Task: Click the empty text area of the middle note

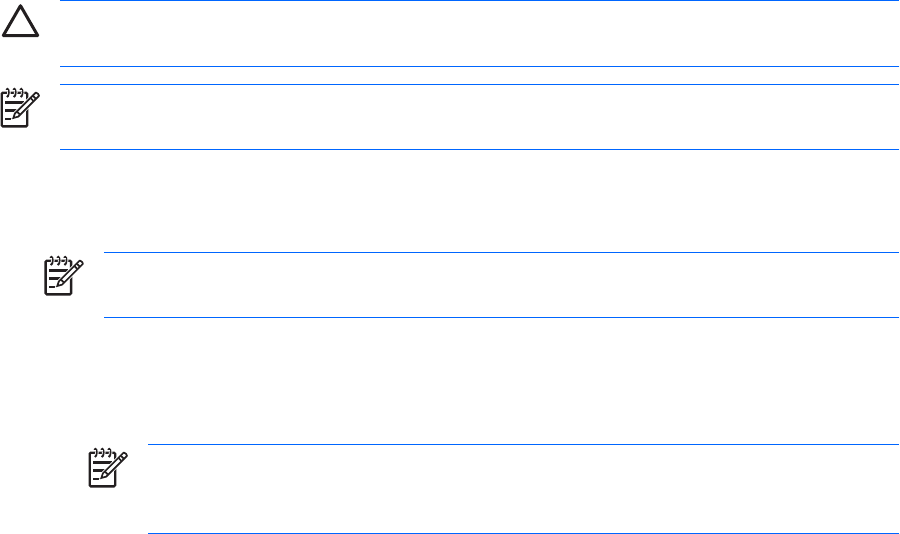Action: coord(500,286)
